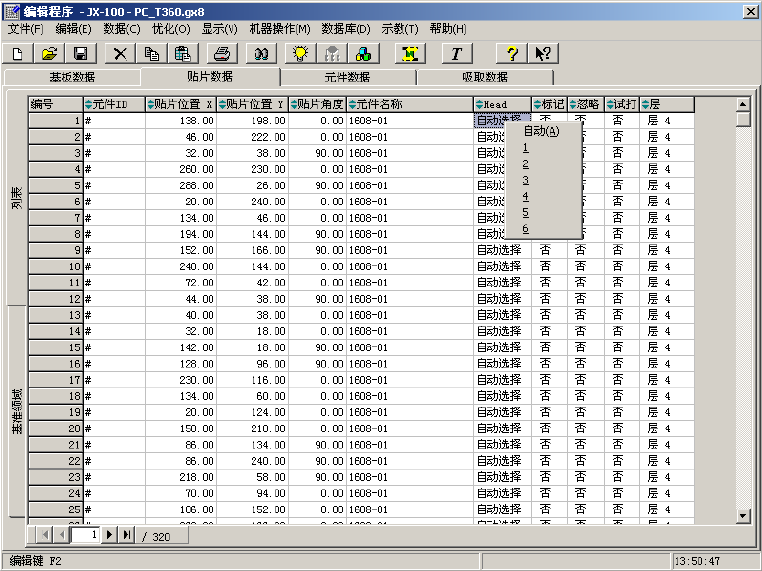Switch to the 元件数据 tab
762x571 pixels.
347,77
